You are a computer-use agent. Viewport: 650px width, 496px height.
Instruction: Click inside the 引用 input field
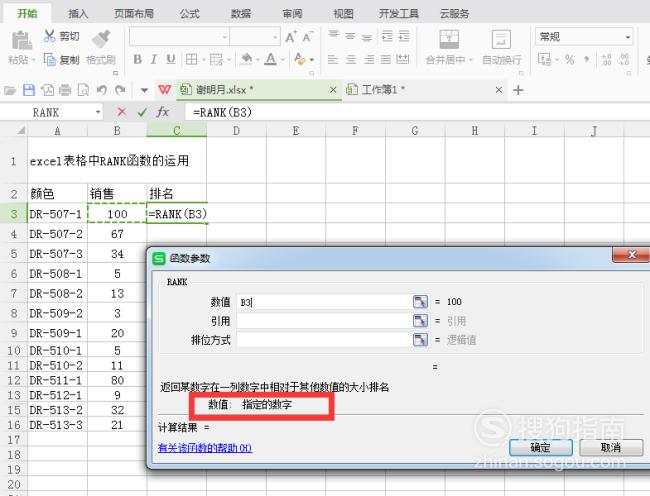point(324,320)
